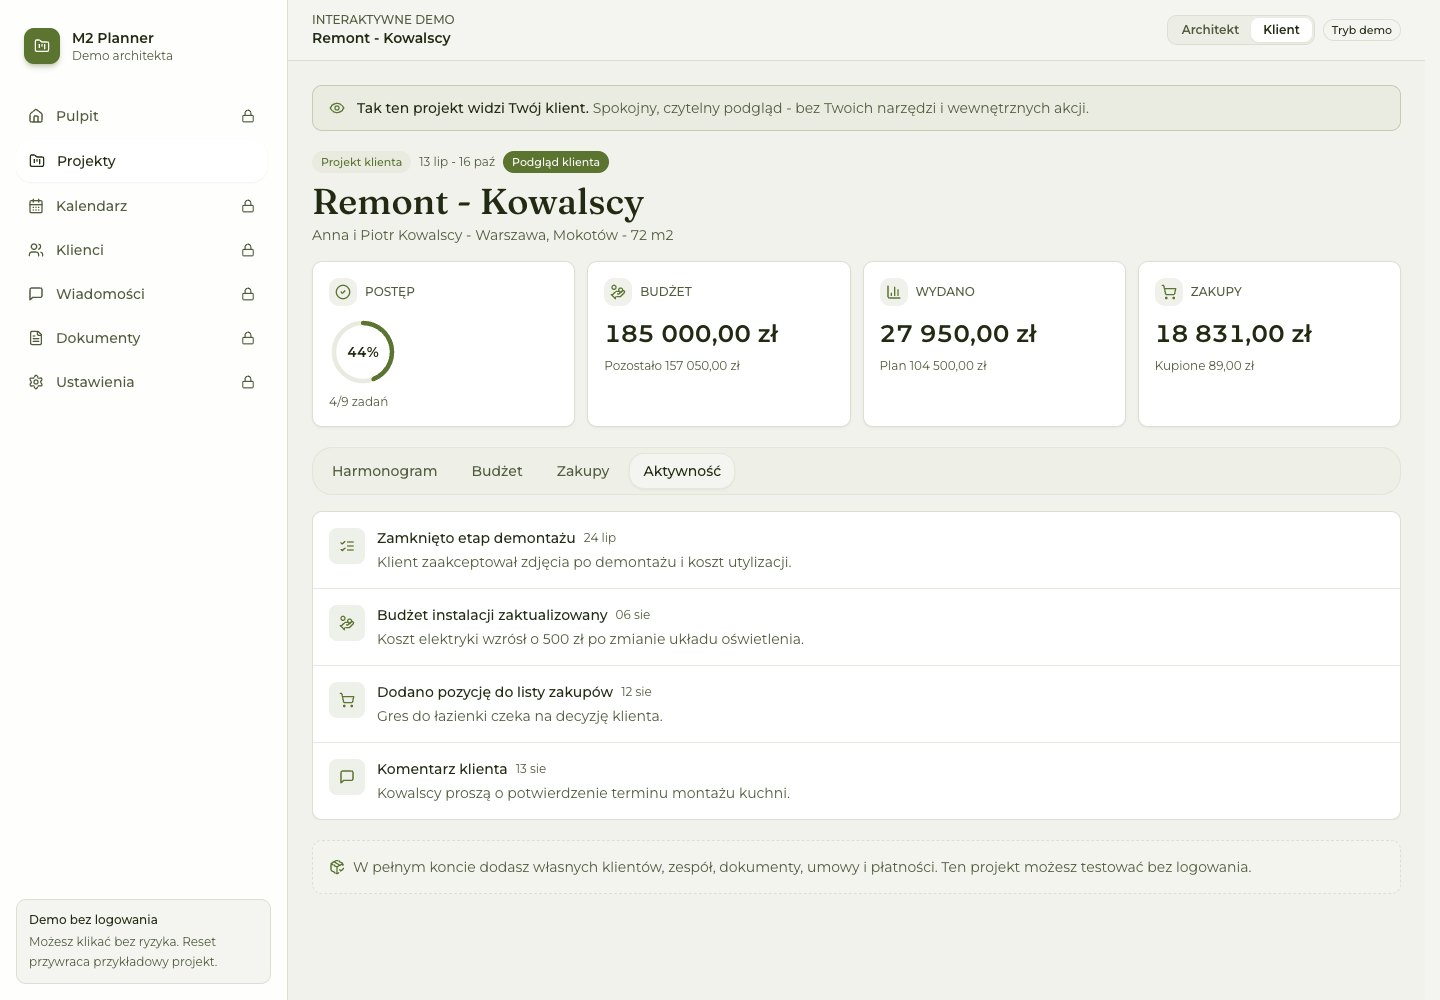
Task: Click the cart icon on Zakupy card
Action: pos(1169,292)
